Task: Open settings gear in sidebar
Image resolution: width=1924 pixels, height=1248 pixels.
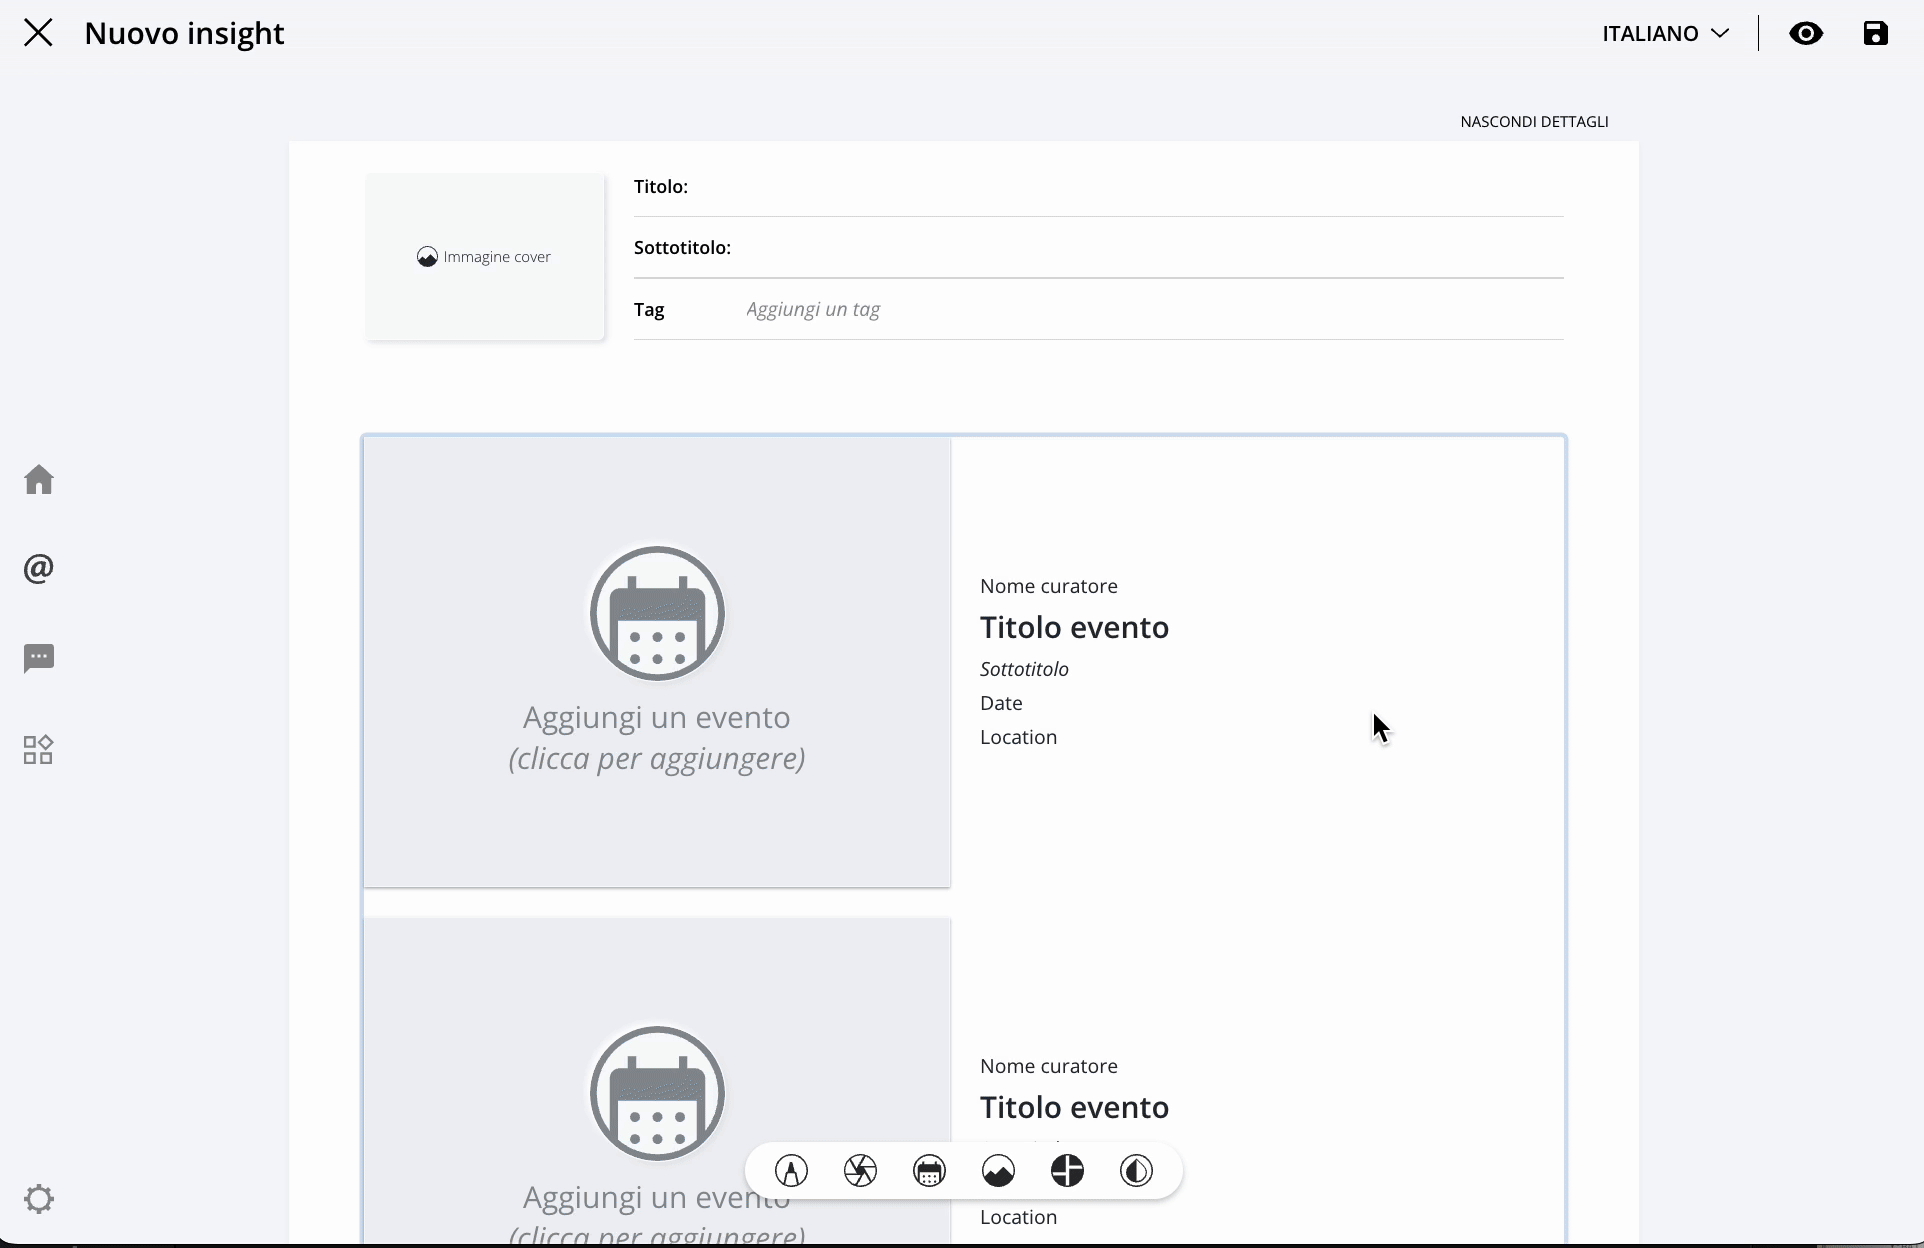Action: [x=39, y=1199]
